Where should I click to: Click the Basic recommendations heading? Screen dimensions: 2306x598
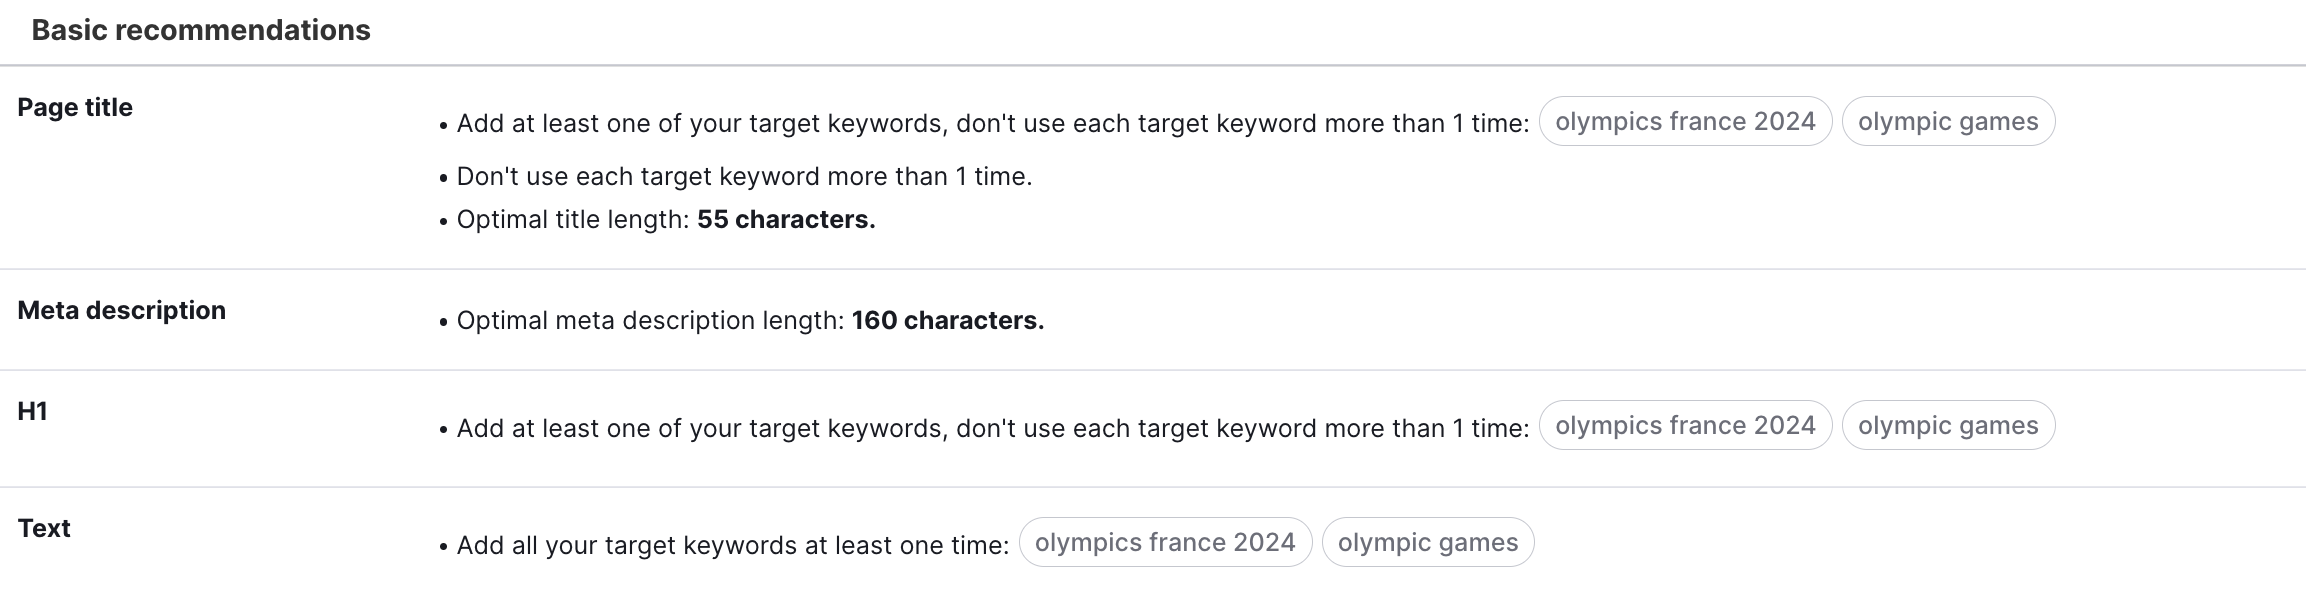coord(200,30)
